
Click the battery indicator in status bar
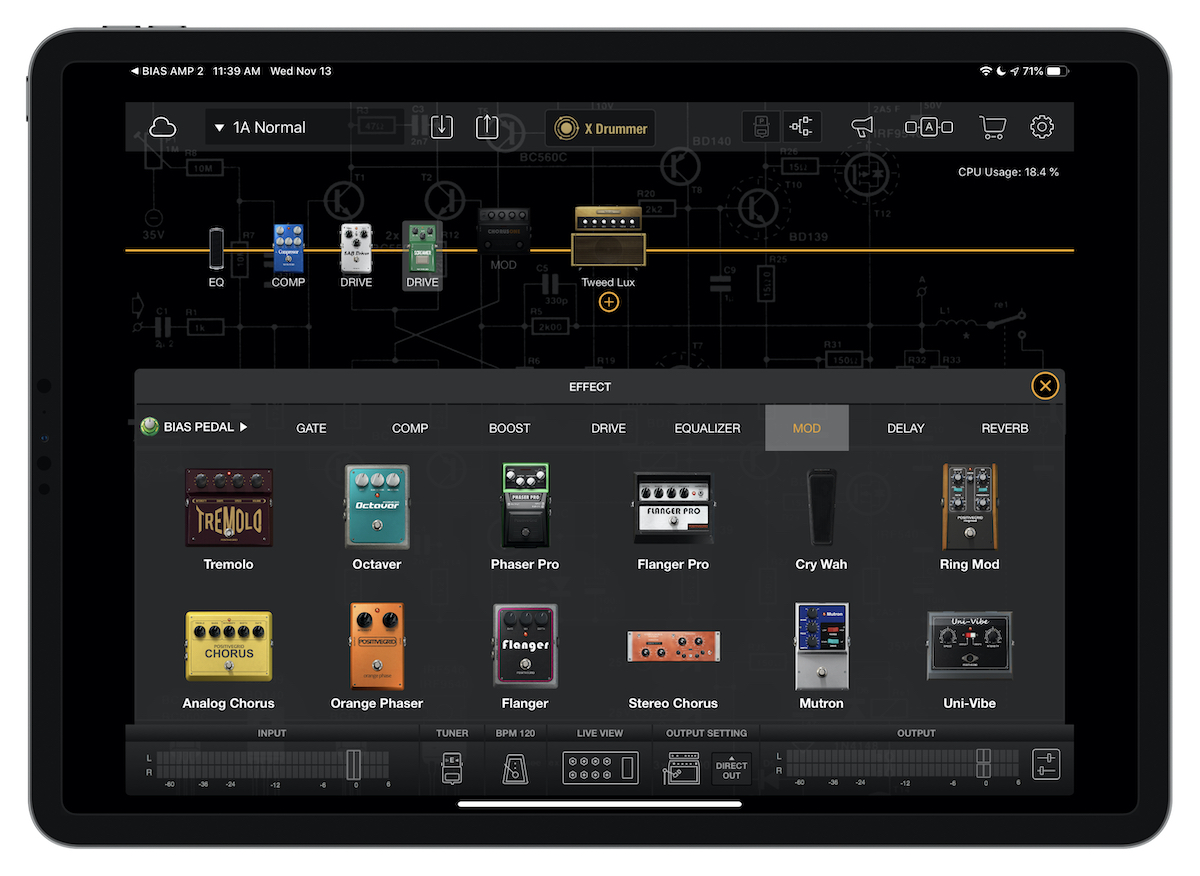(1057, 72)
